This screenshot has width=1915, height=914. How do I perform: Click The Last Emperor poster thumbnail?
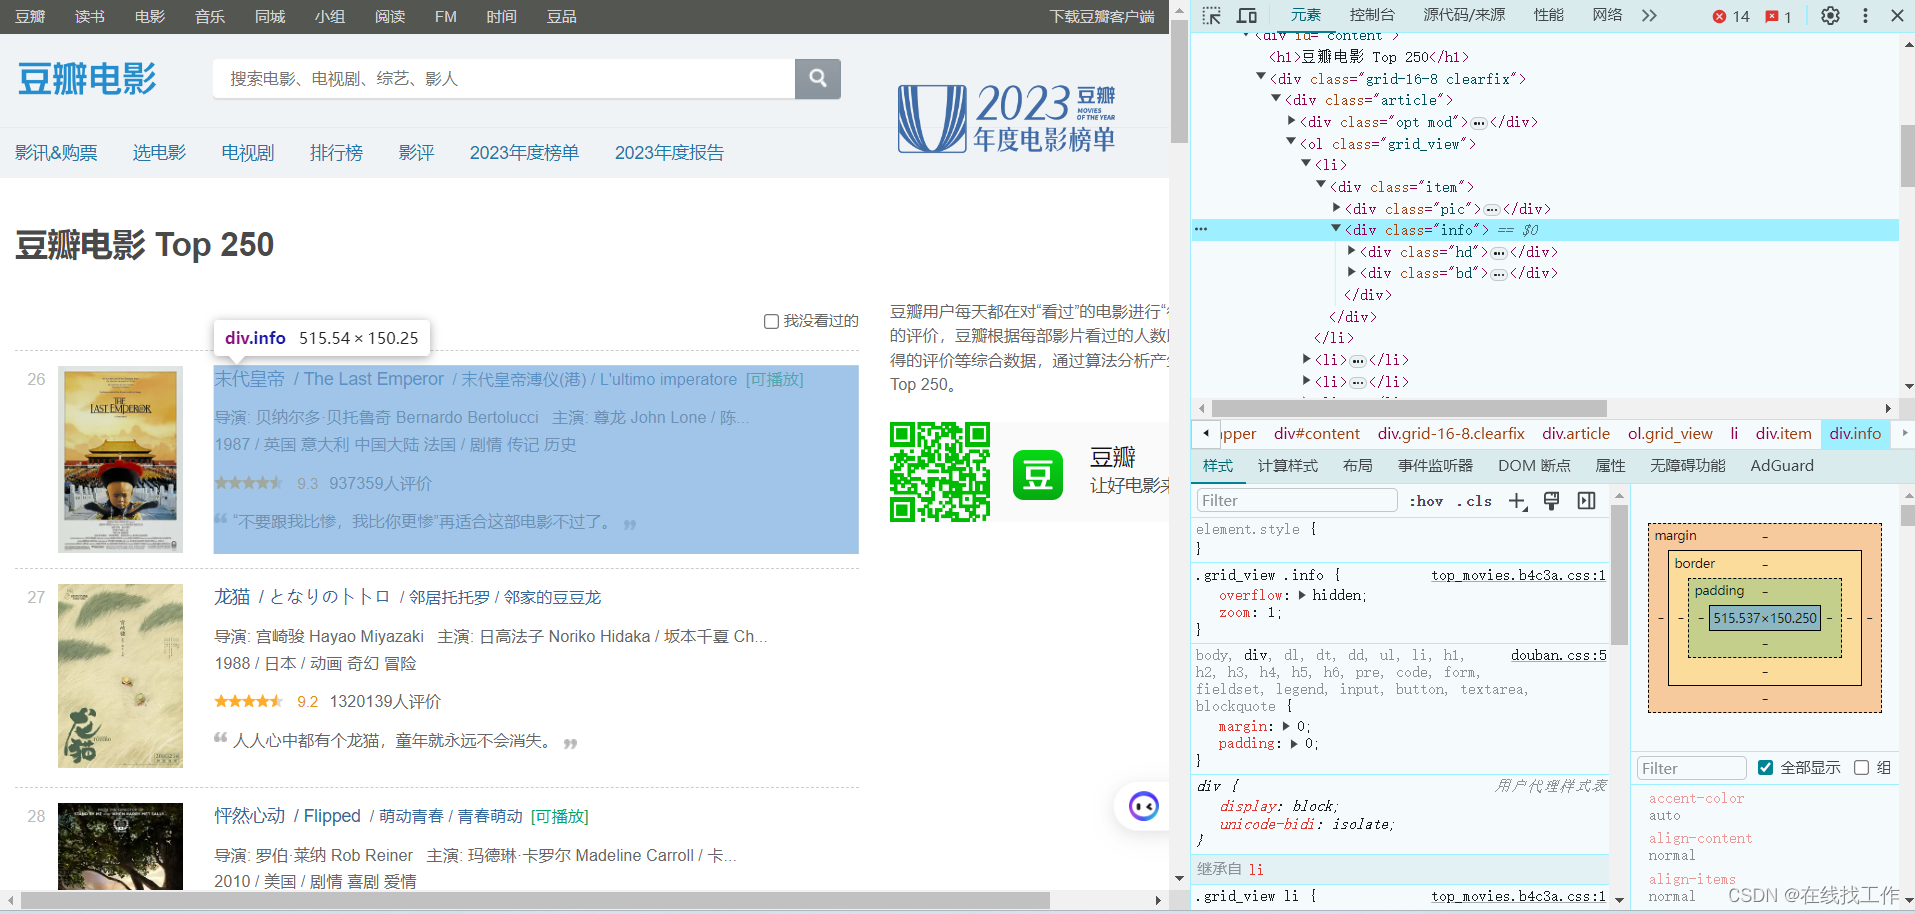point(121,460)
